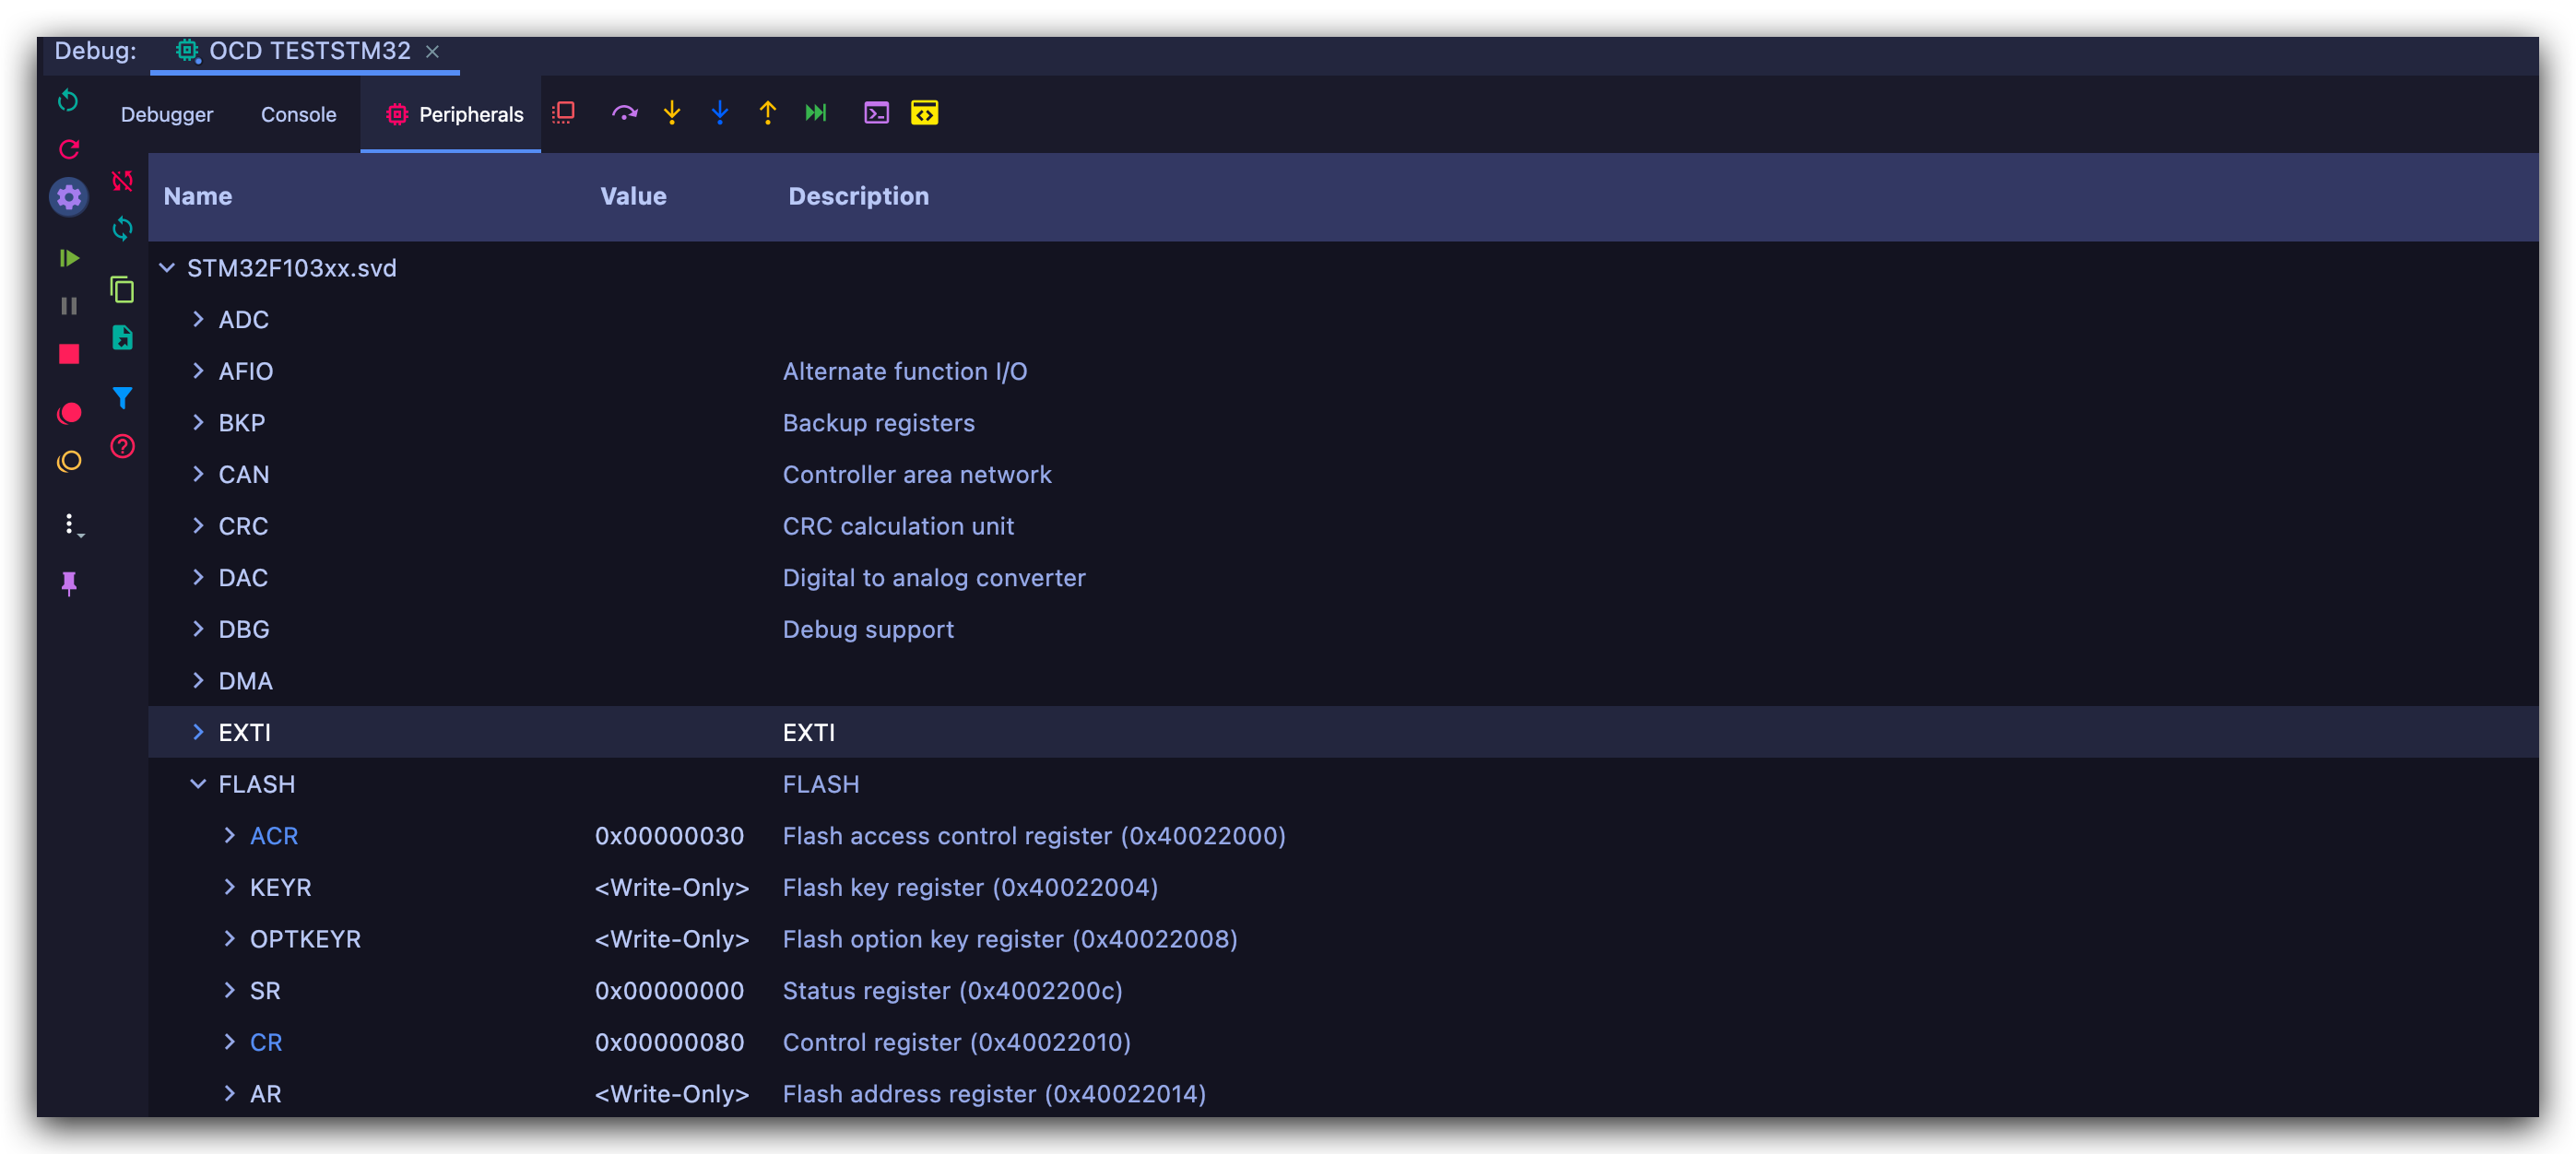Open the purple terminal prompt icon
Image resolution: width=2576 pixels, height=1154 pixels.
click(876, 113)
